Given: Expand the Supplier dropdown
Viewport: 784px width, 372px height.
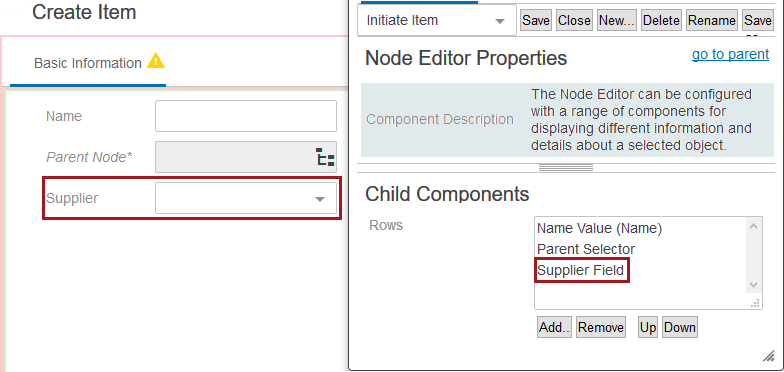Looking at the screenshot, I should (320, 199).
